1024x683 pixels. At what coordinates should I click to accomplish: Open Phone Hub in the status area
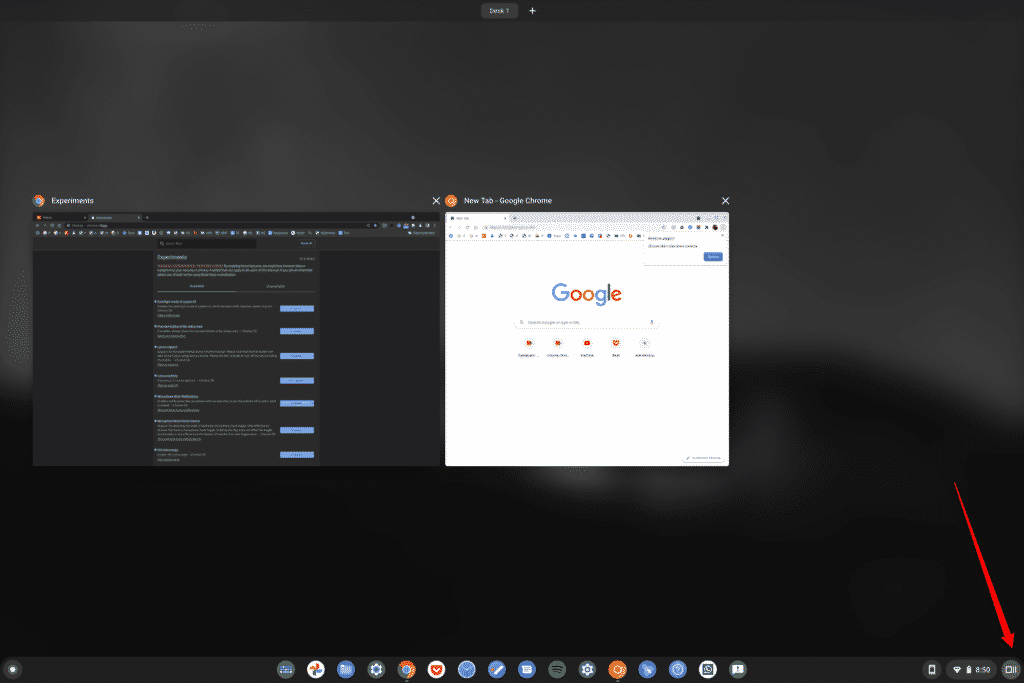click(x=931, y=669)
